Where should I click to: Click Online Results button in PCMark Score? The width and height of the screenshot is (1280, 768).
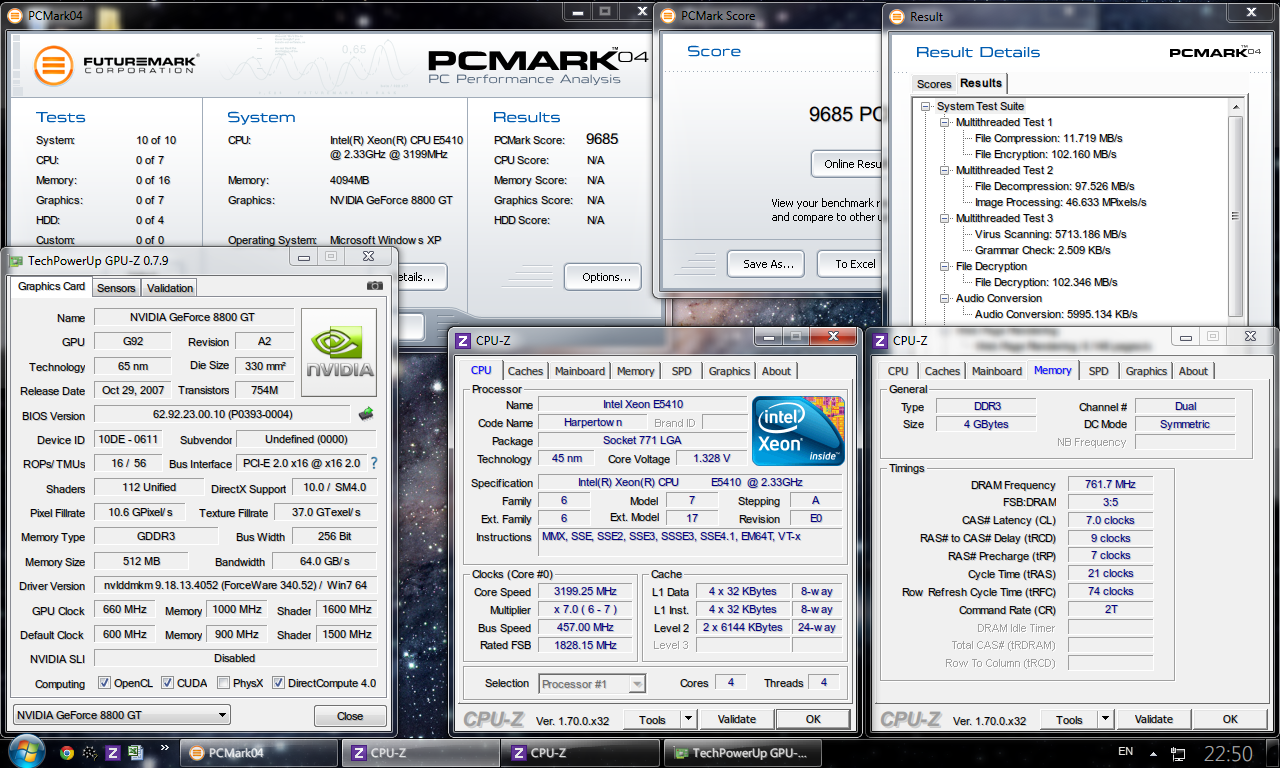849,164
